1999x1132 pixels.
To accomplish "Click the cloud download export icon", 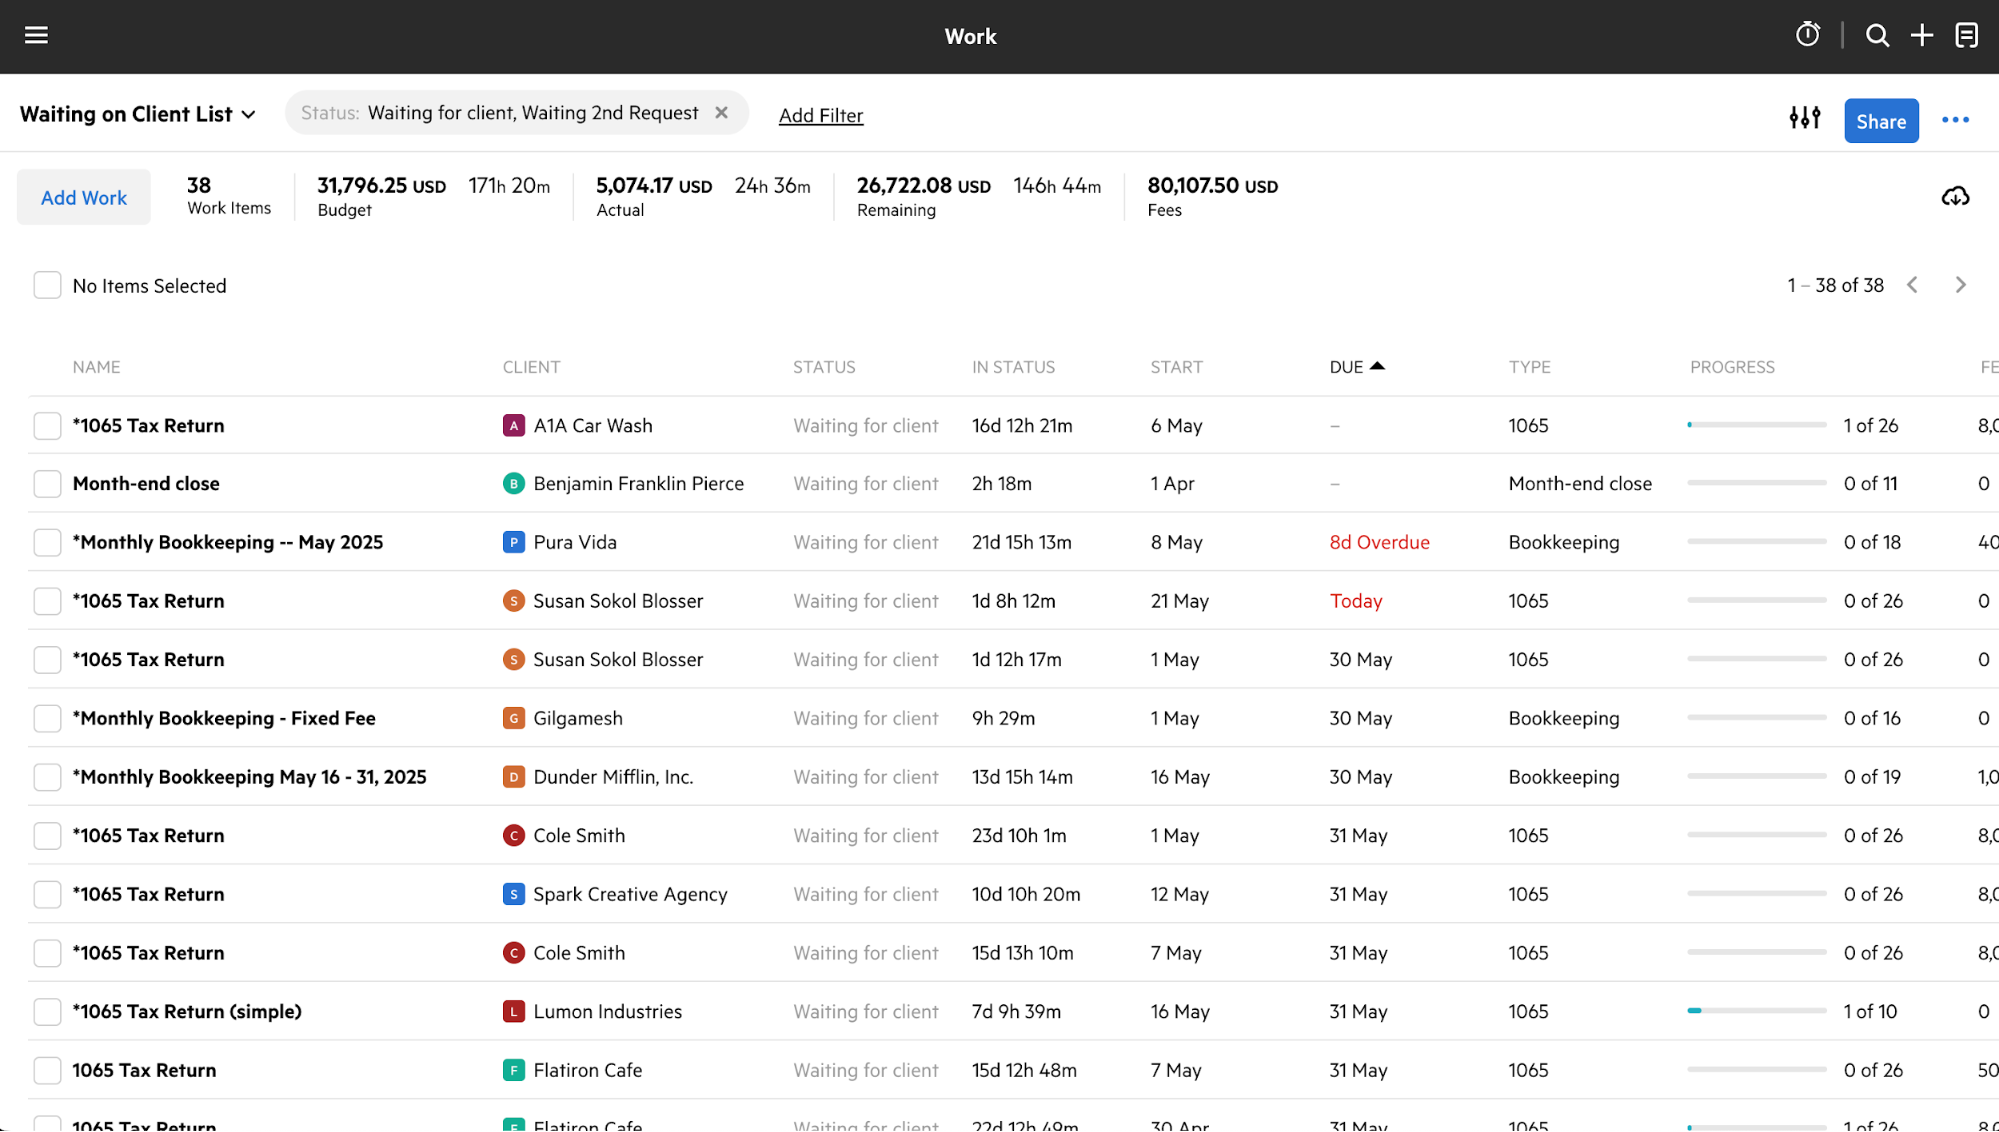I will point(1955,196).
